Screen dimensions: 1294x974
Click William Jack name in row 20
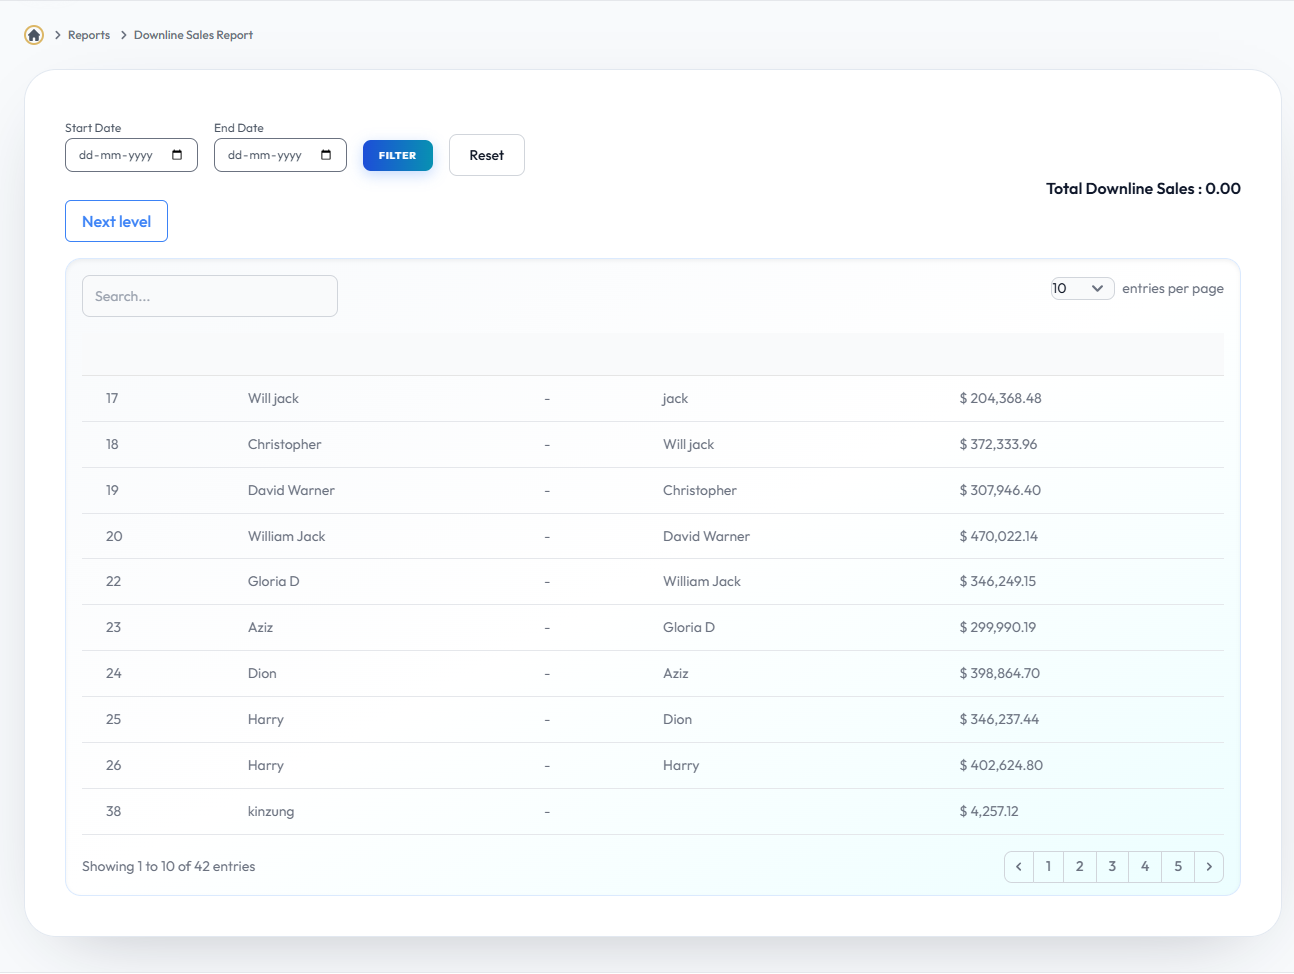click(x=287, y=536)
